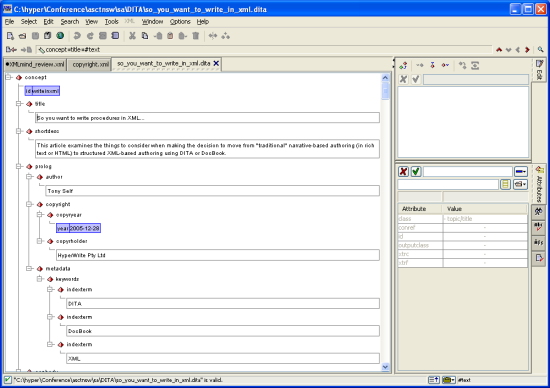
Task: Click the author field containing Tony Self
Action: 213,191
